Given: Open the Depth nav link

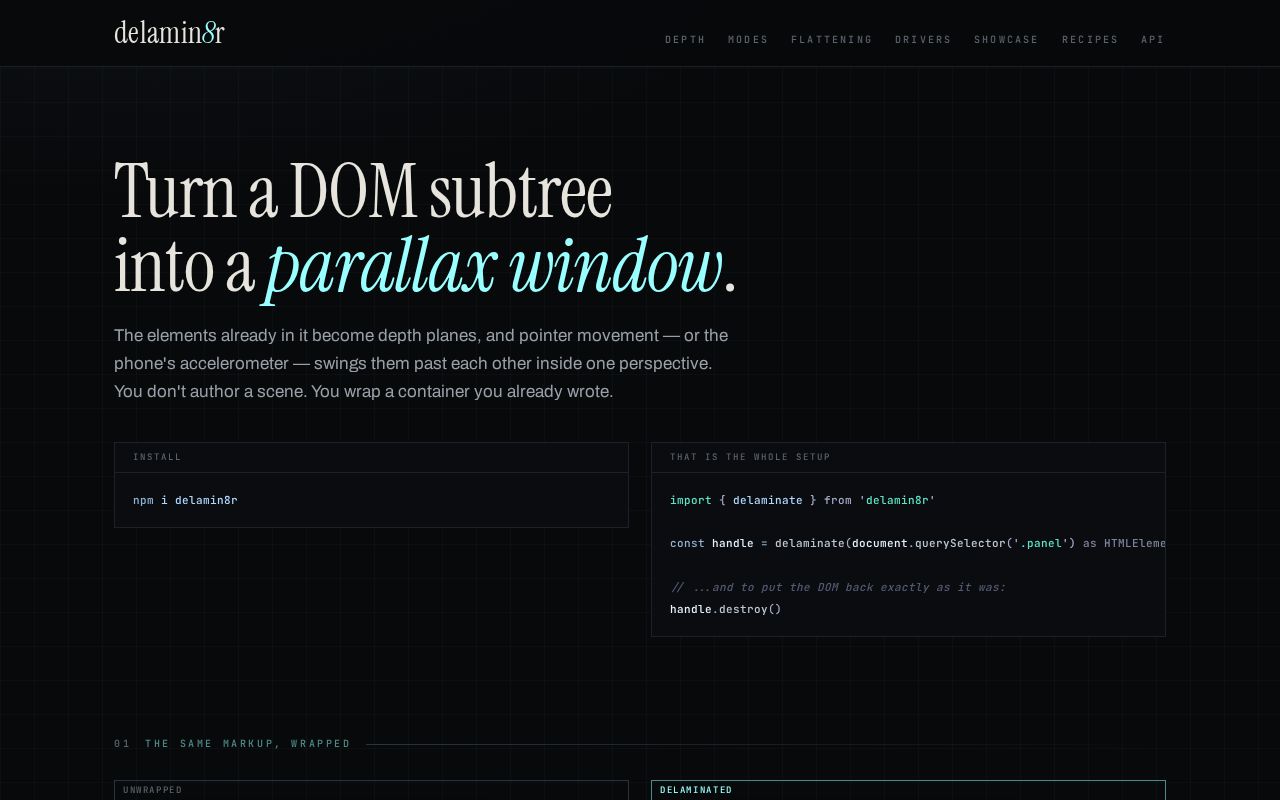Looking at the screenshot, I should point(685,40).
